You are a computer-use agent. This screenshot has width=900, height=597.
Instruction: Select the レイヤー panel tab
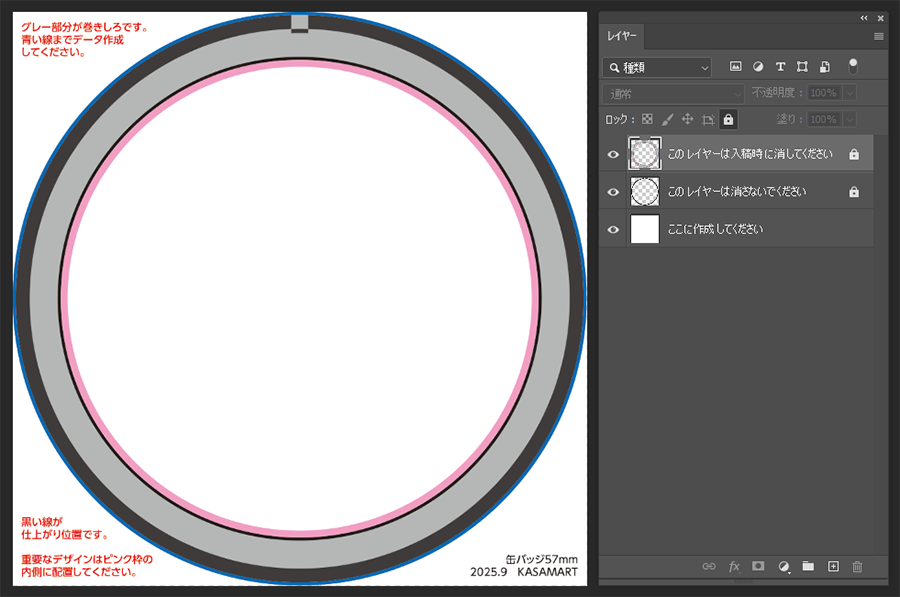(621, 36)
